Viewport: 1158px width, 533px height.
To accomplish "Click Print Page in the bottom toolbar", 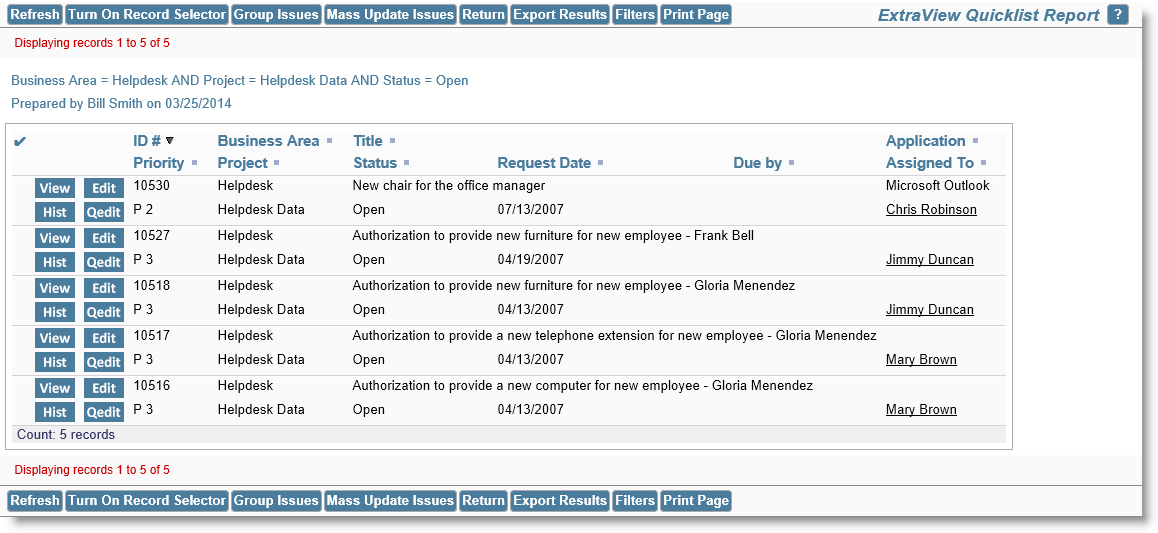I will (x=696, y=501).
